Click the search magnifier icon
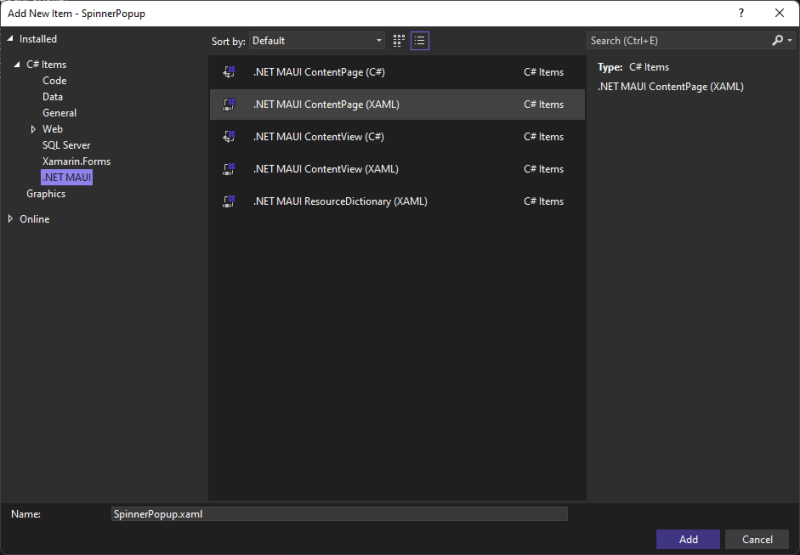 pos(777,40)
